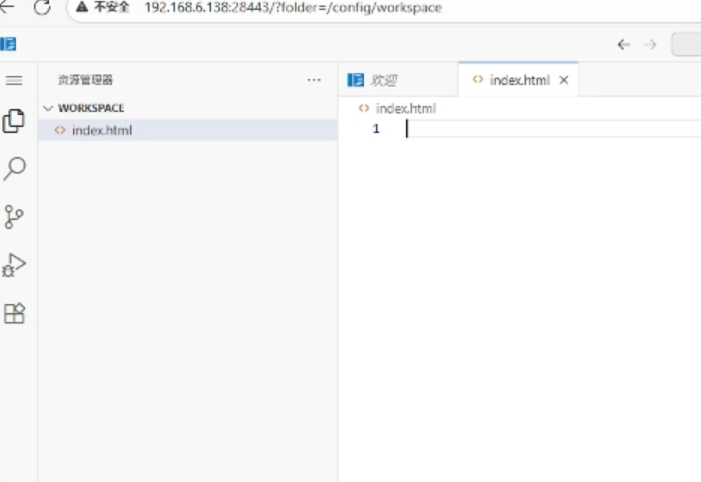
Task: Click the browser back arrow
Action: (x=8, y=7)
